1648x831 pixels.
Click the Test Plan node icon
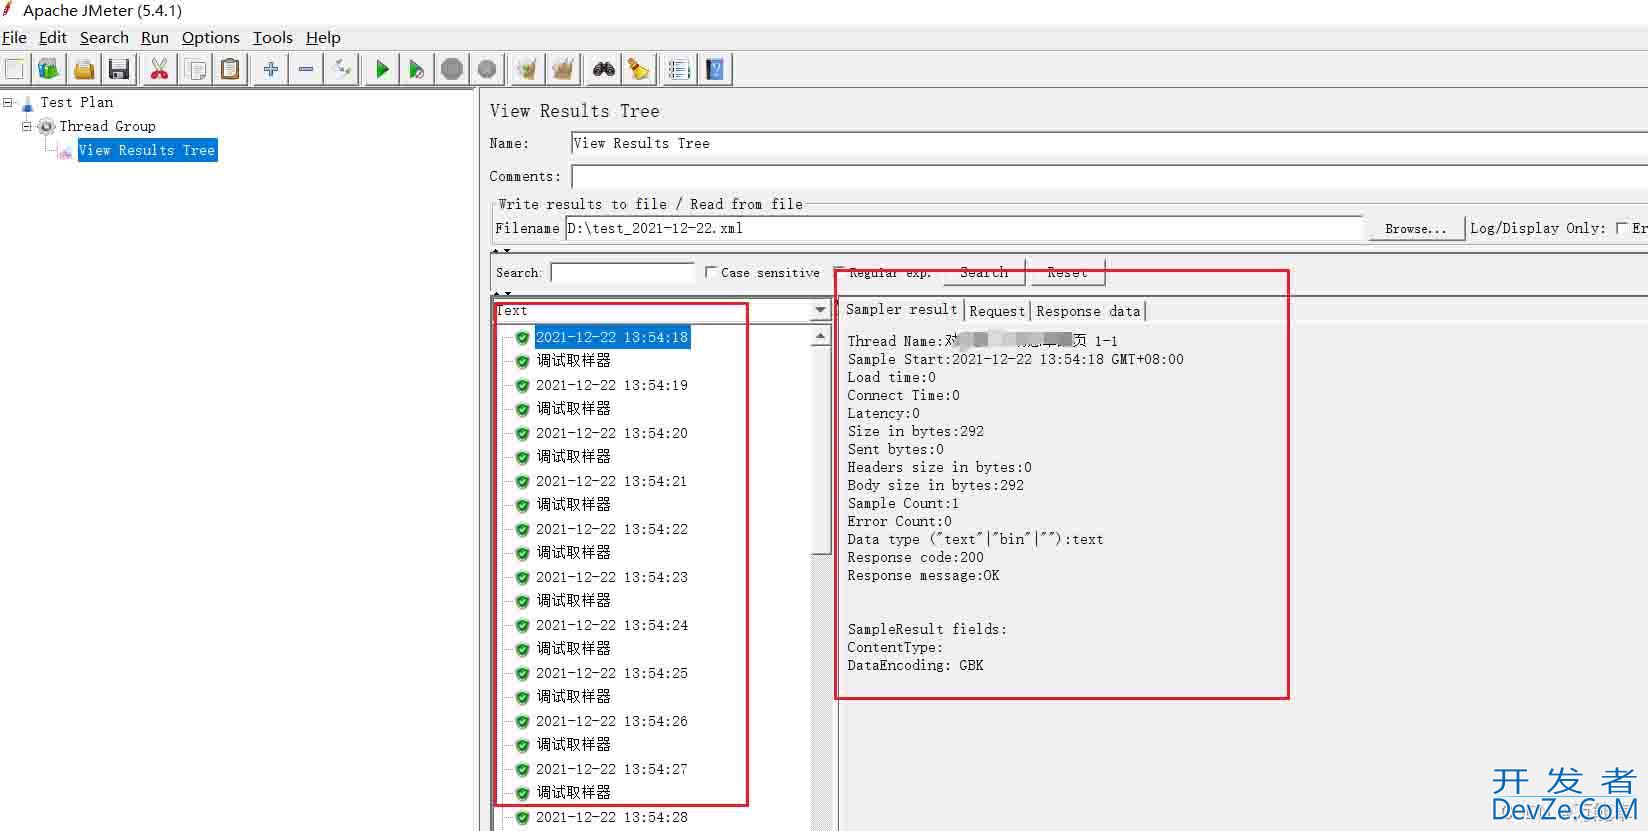(x=27, y=102)
